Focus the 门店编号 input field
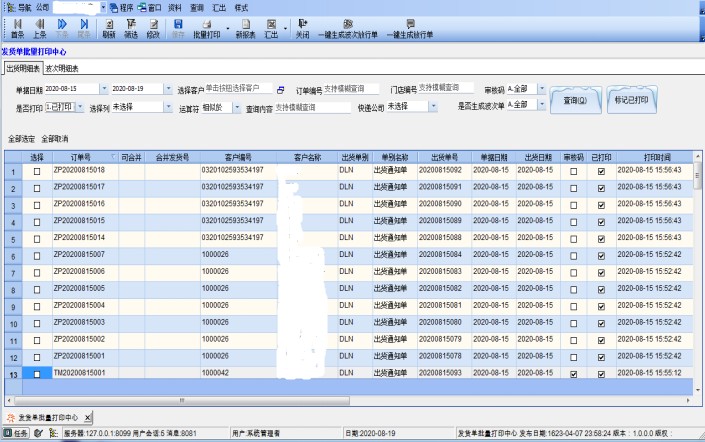The width and height of the screenshot is (705, 442). (x=446, y=88)
